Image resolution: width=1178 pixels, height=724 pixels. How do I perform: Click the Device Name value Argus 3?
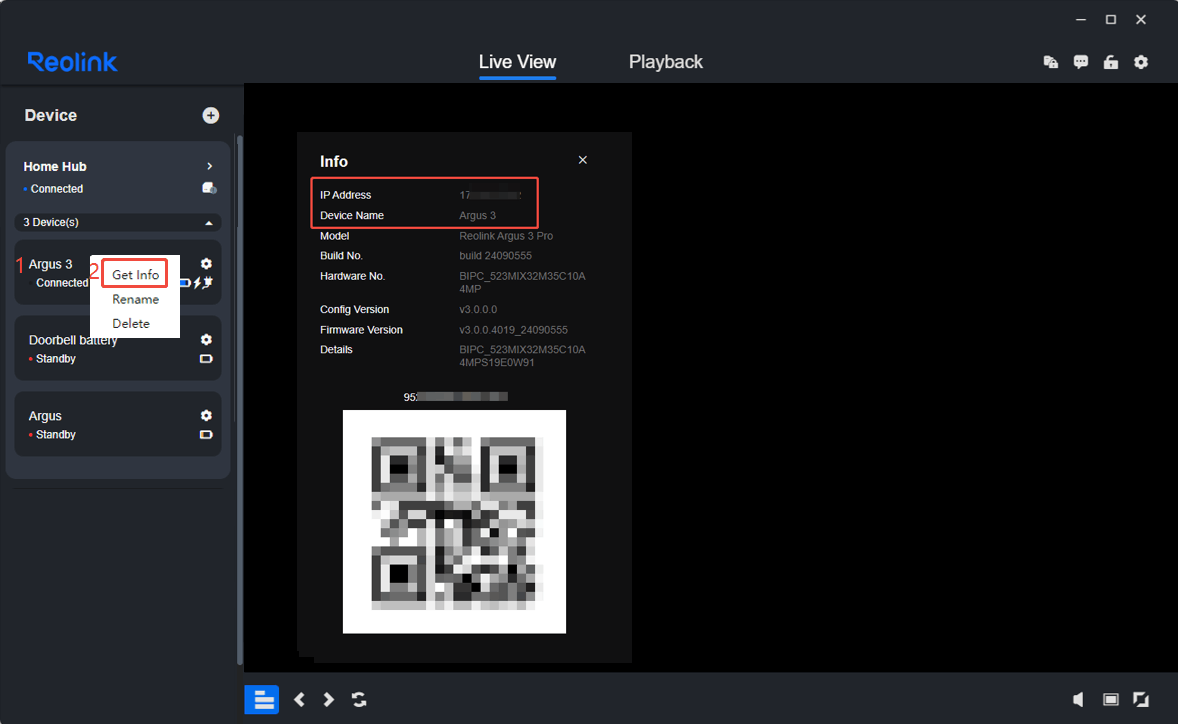click(477, 216)
